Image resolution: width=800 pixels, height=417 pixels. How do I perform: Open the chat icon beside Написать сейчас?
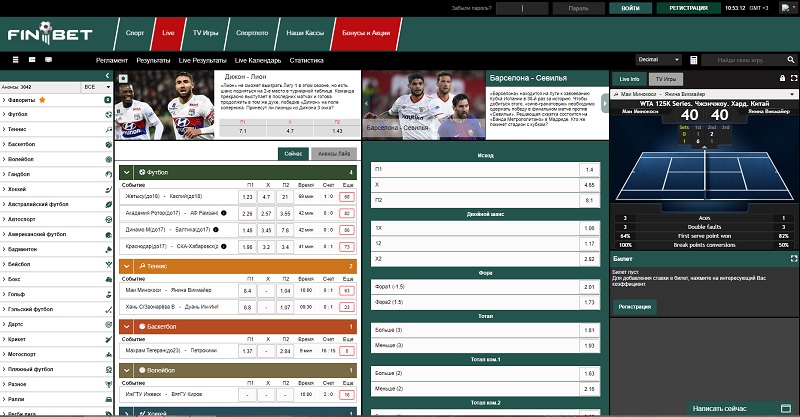pos(786,408)
